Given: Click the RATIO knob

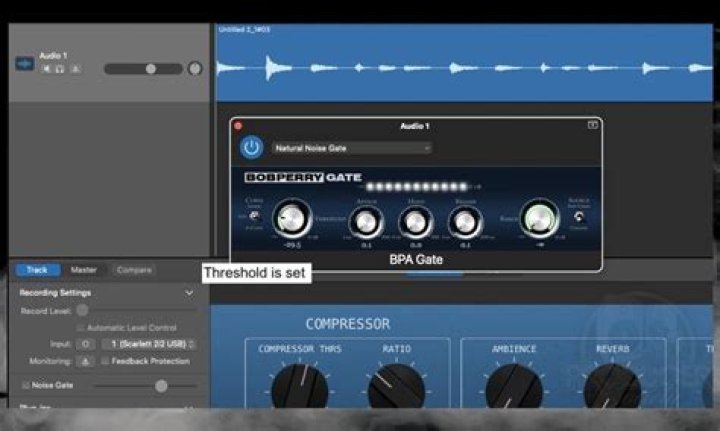Looking at the screenshot, I should (x=396, y=388).
